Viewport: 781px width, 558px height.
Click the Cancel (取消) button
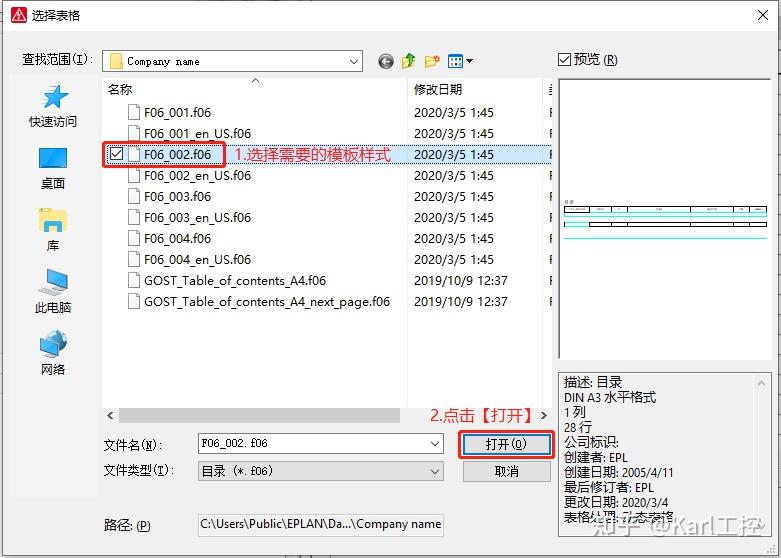click(x=507, y=471)
